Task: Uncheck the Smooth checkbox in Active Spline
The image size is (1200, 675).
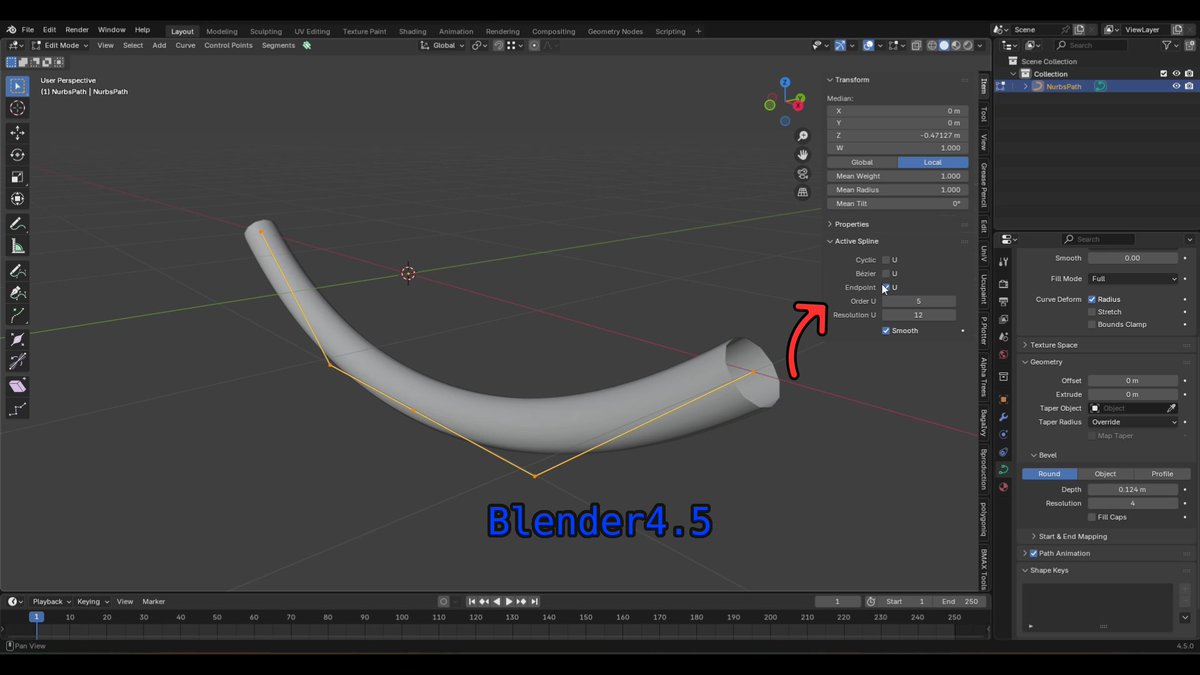Action: coord(886,331)
